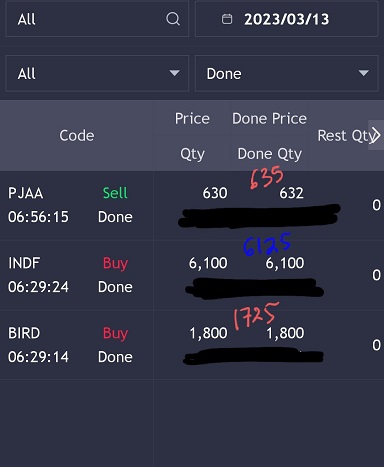The height and width of the screenshot is (467, 384).
Task: Click the red Buy label for INDF
Action: 115,263
